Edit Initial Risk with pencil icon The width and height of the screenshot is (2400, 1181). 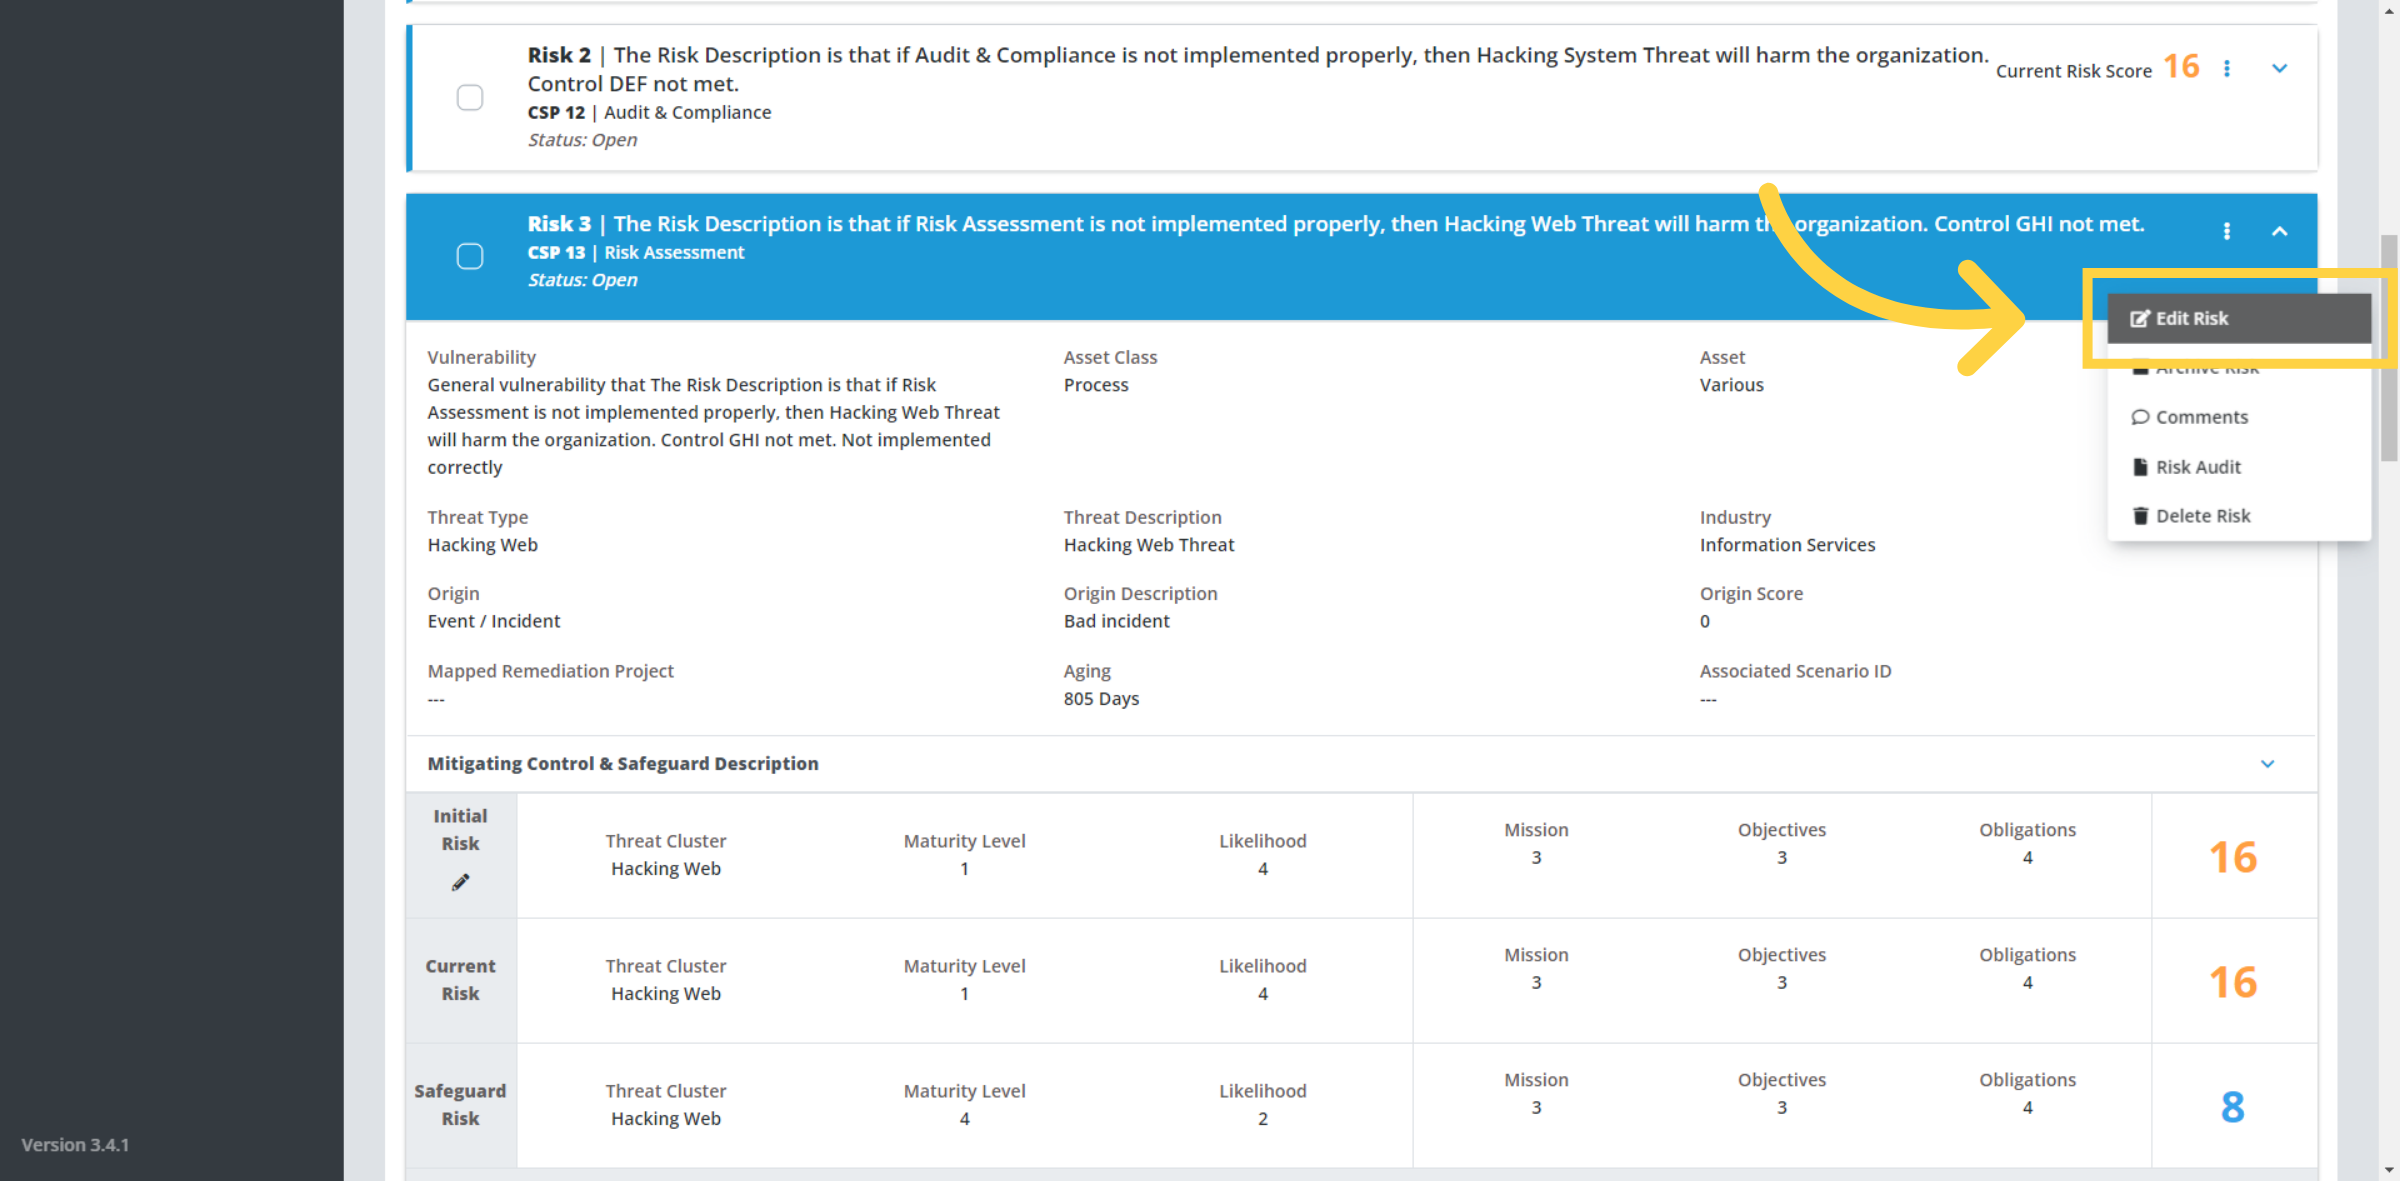pyautogui.click(x=460, y=882)
